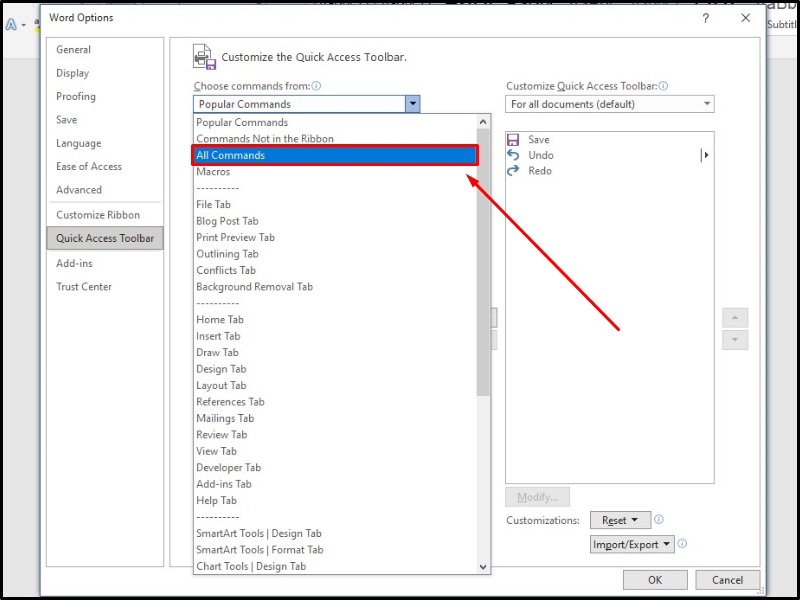Open General options category
Image resolution: width=800 pixels, height=600 pixels.
coord(105,49)
